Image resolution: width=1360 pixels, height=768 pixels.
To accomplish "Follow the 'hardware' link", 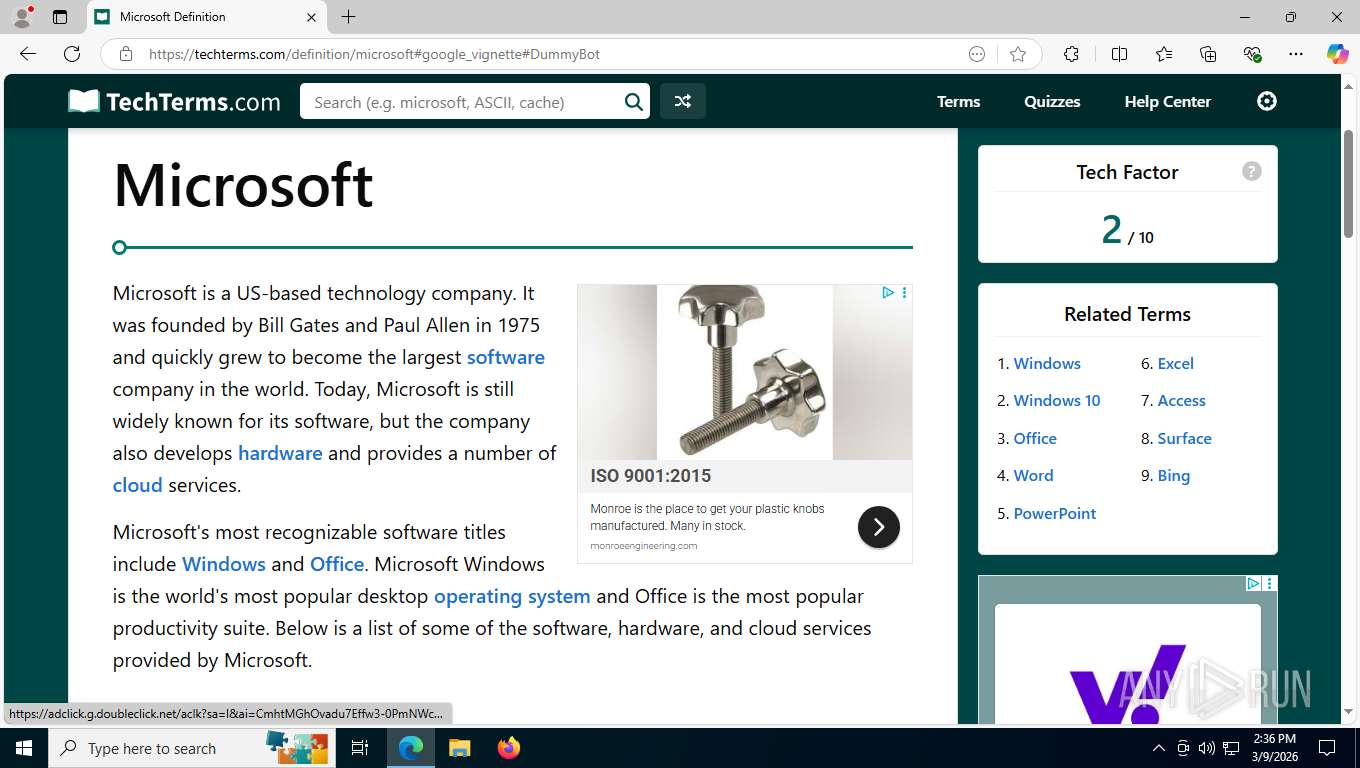I will click(x=280, y=453).
